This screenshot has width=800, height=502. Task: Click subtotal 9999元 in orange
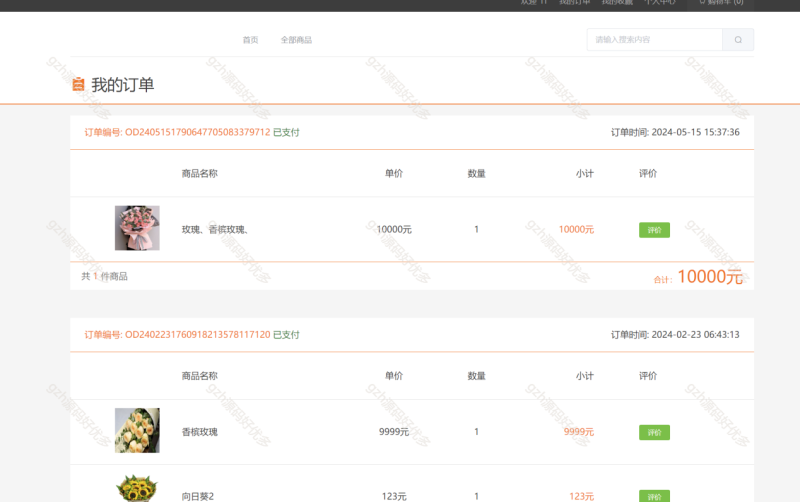click(579, 432)
